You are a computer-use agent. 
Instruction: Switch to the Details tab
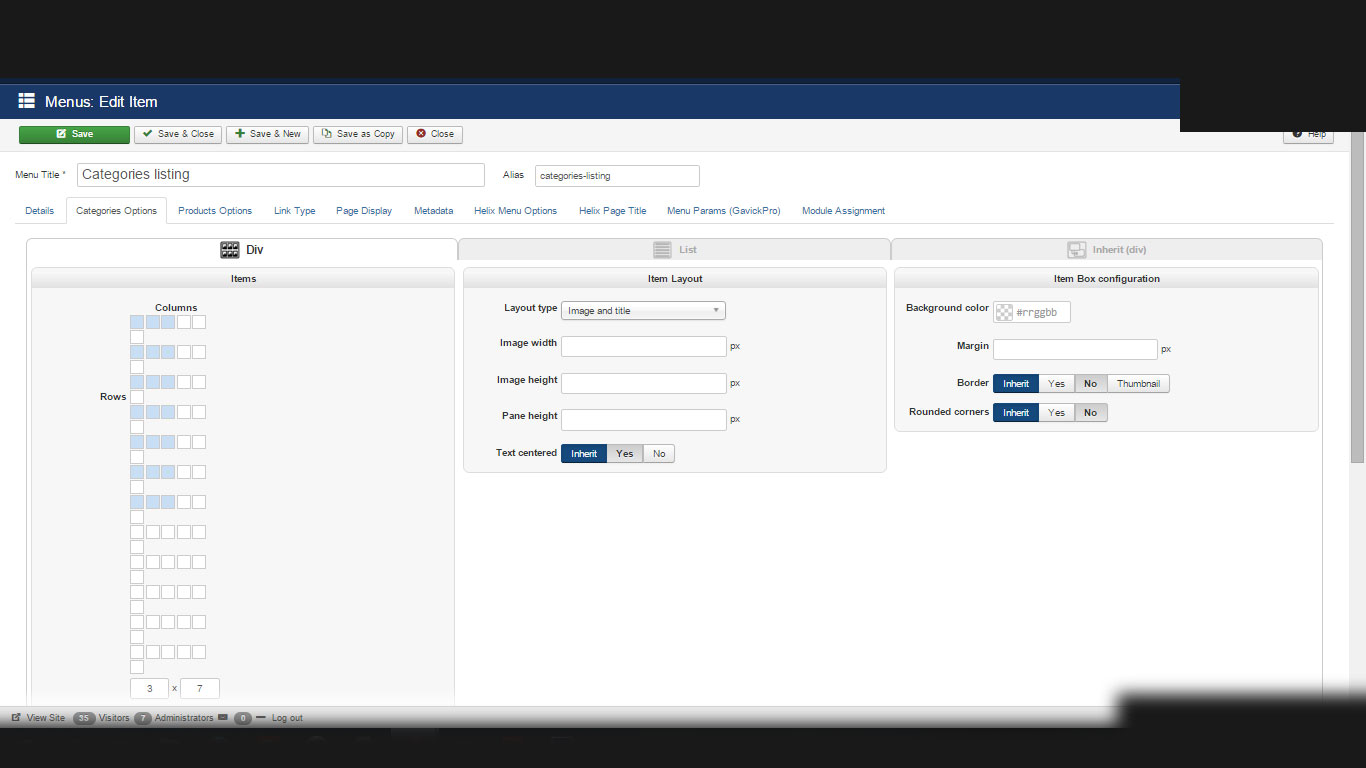[x=40, y=211]
